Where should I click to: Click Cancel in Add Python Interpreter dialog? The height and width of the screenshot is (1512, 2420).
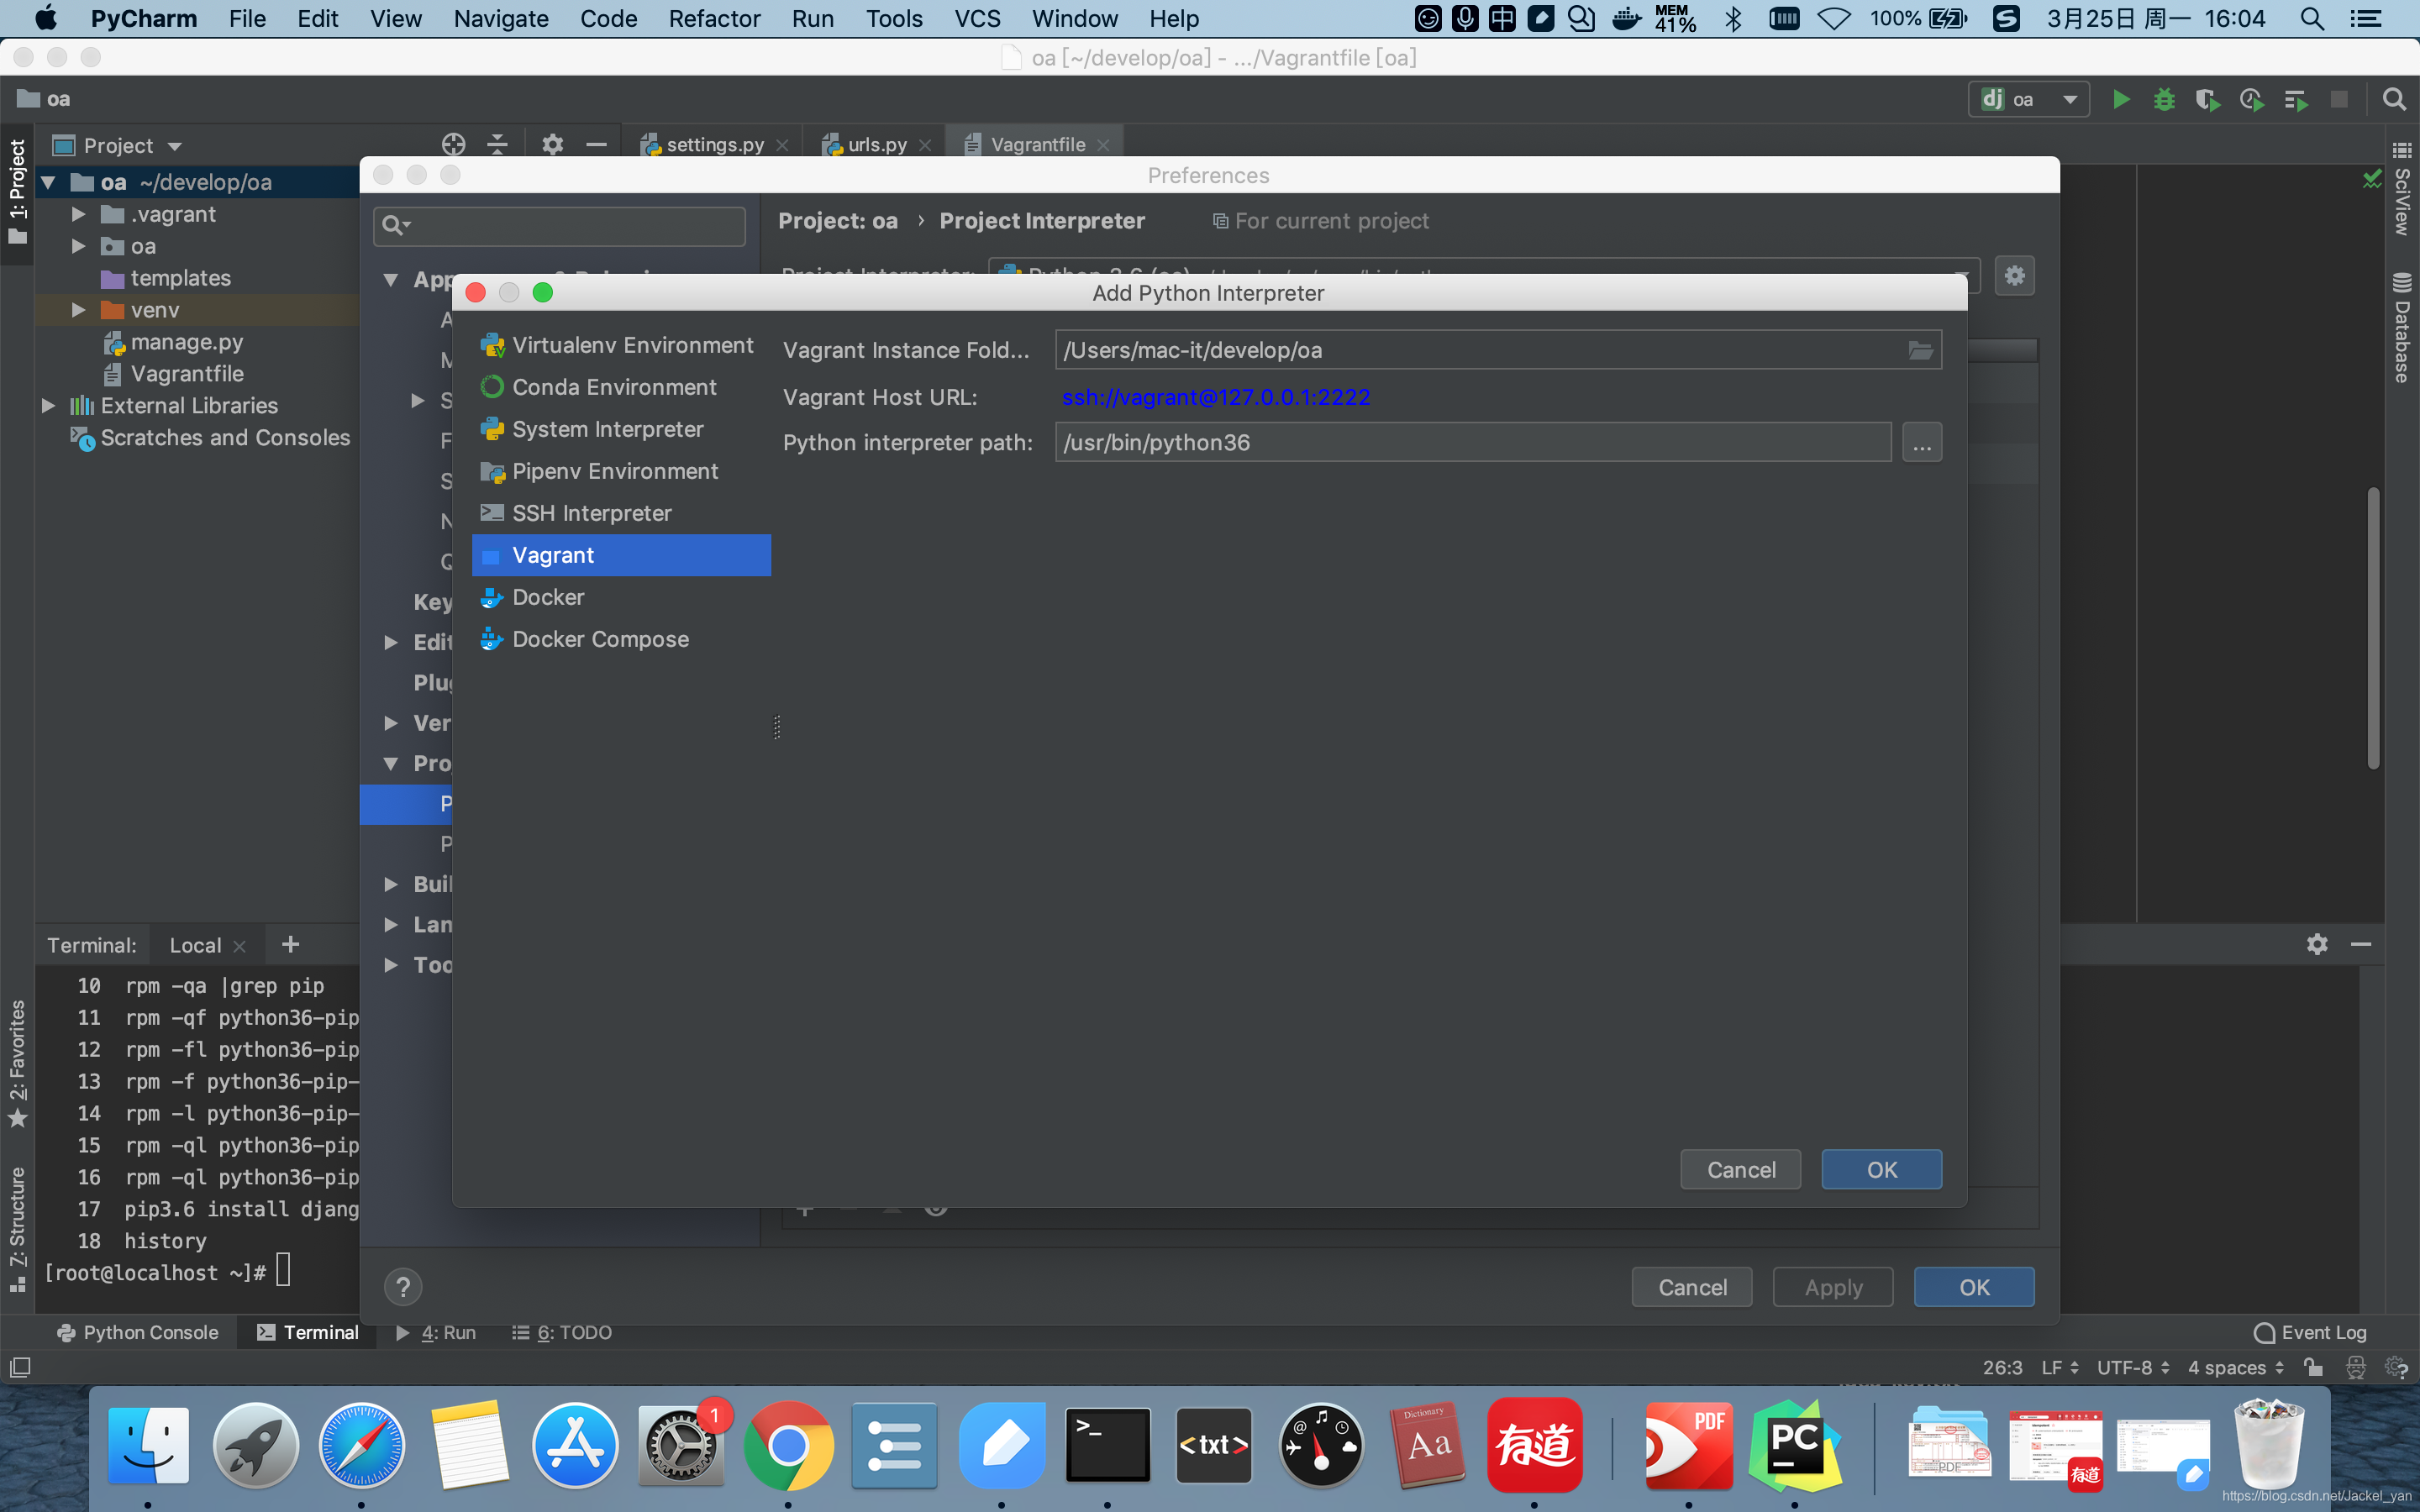pyautogui.click(x=1740, y=1169)
